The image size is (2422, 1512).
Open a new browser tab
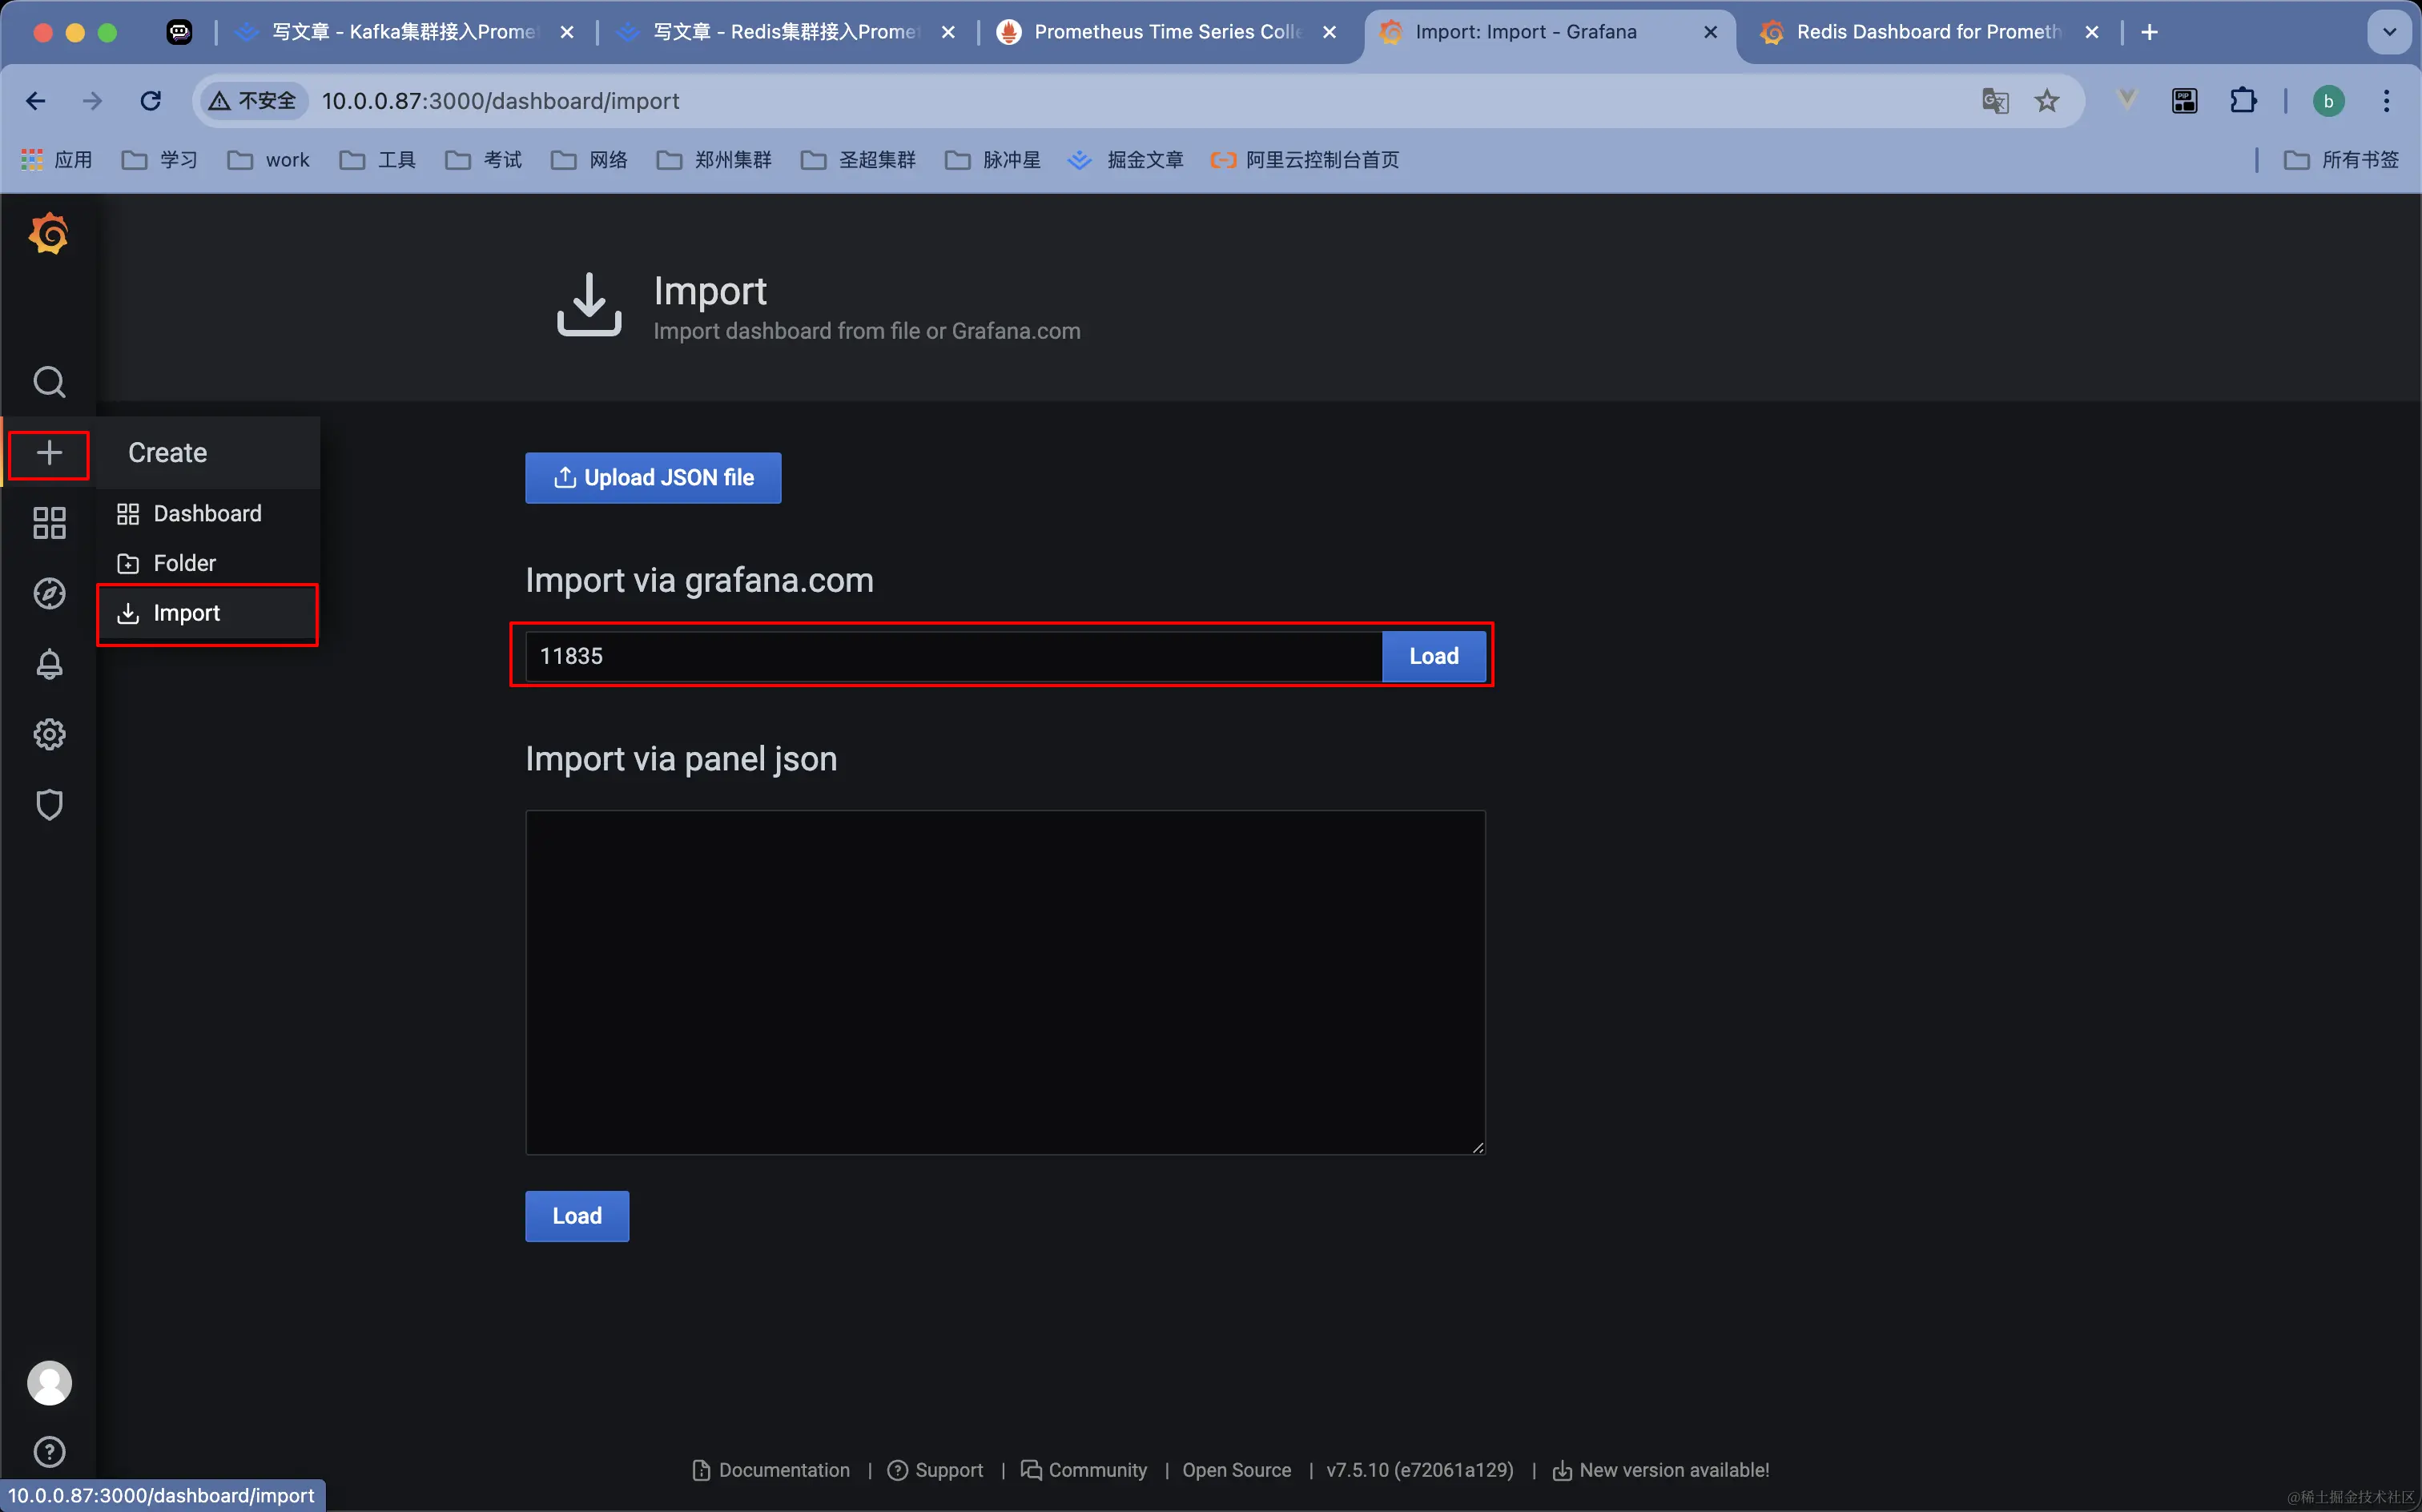point(2149,32)
